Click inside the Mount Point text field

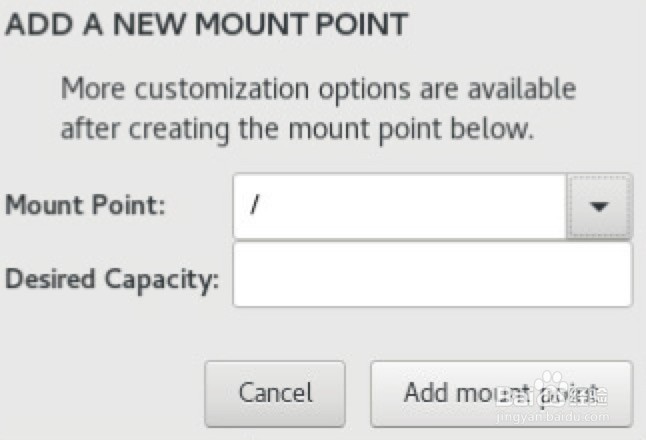point(400,207)
